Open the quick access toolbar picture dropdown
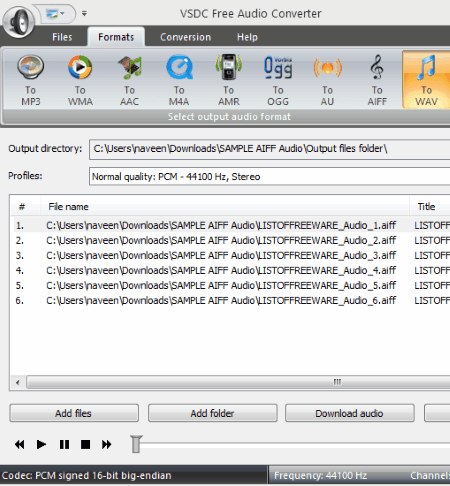Viewport: 450px width, 486px height. click(x=56, y=14)
